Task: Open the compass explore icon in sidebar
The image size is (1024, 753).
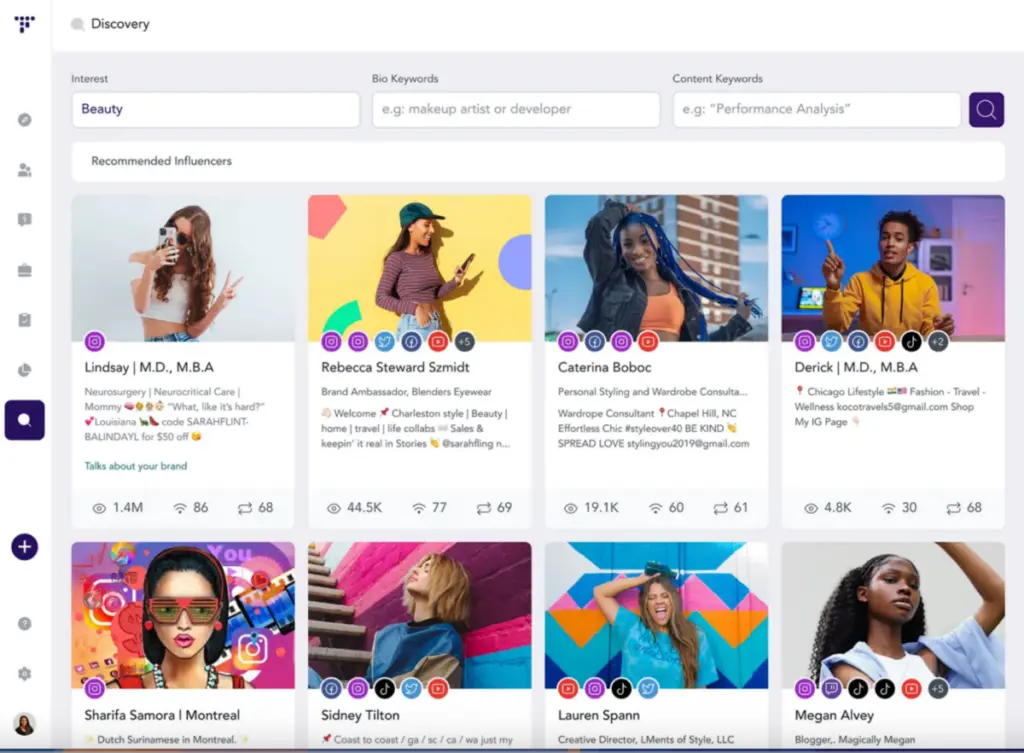Action: [25, 120]
